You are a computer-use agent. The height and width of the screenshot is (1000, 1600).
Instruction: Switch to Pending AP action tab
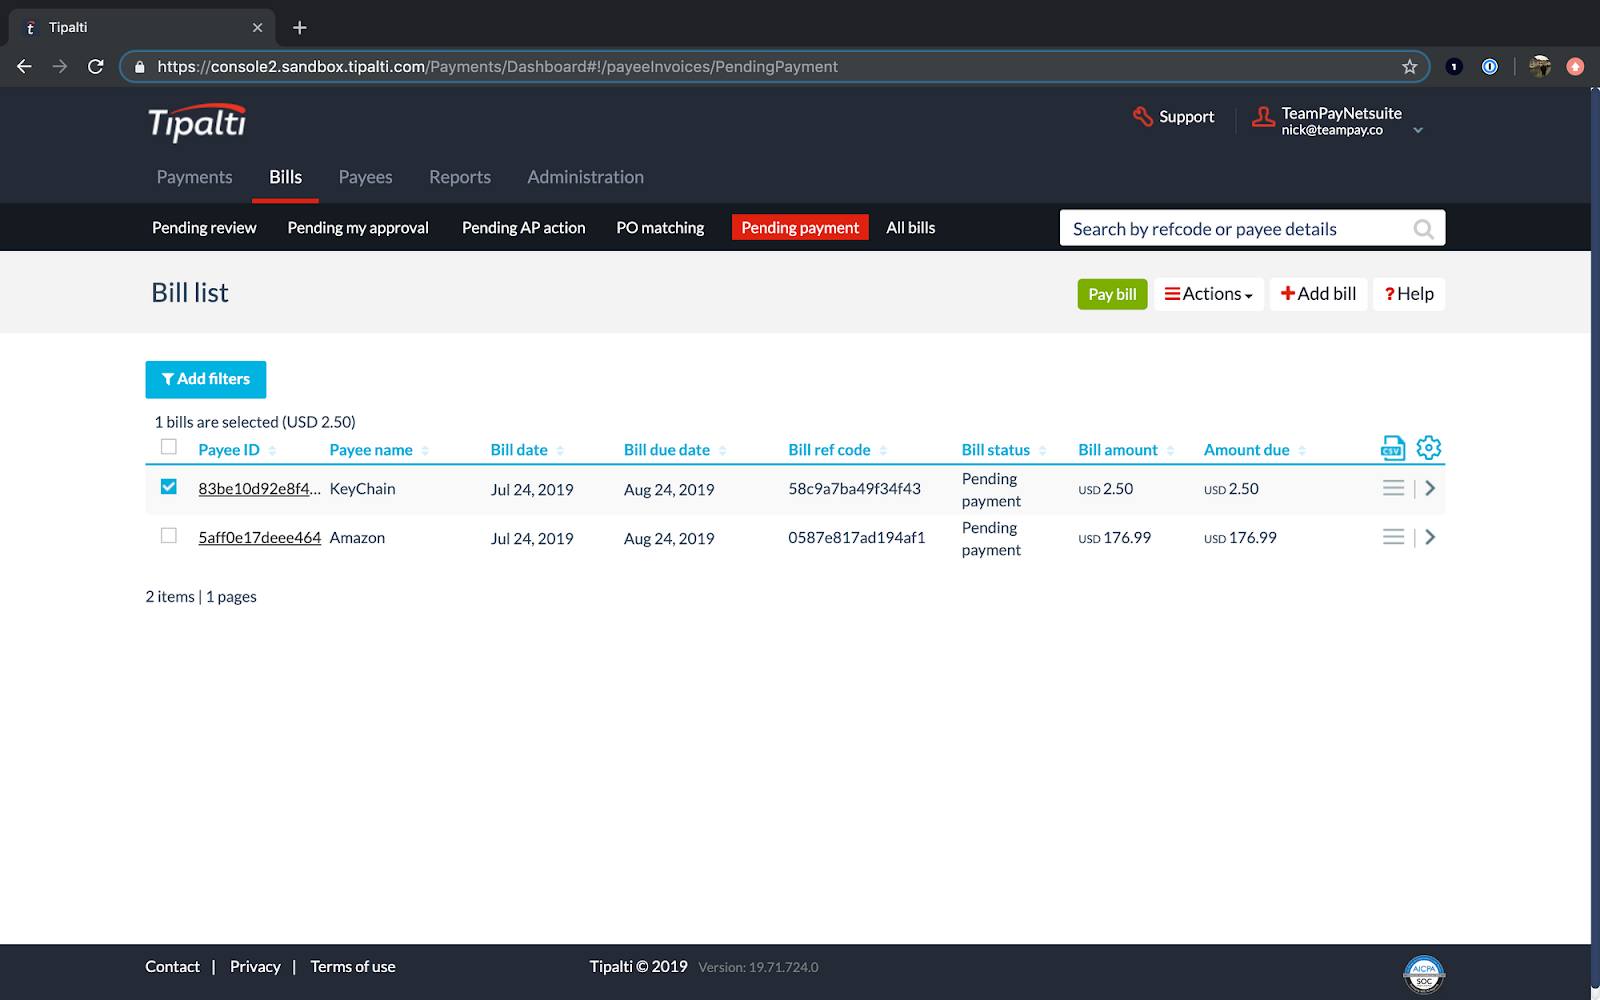[523, 228]
